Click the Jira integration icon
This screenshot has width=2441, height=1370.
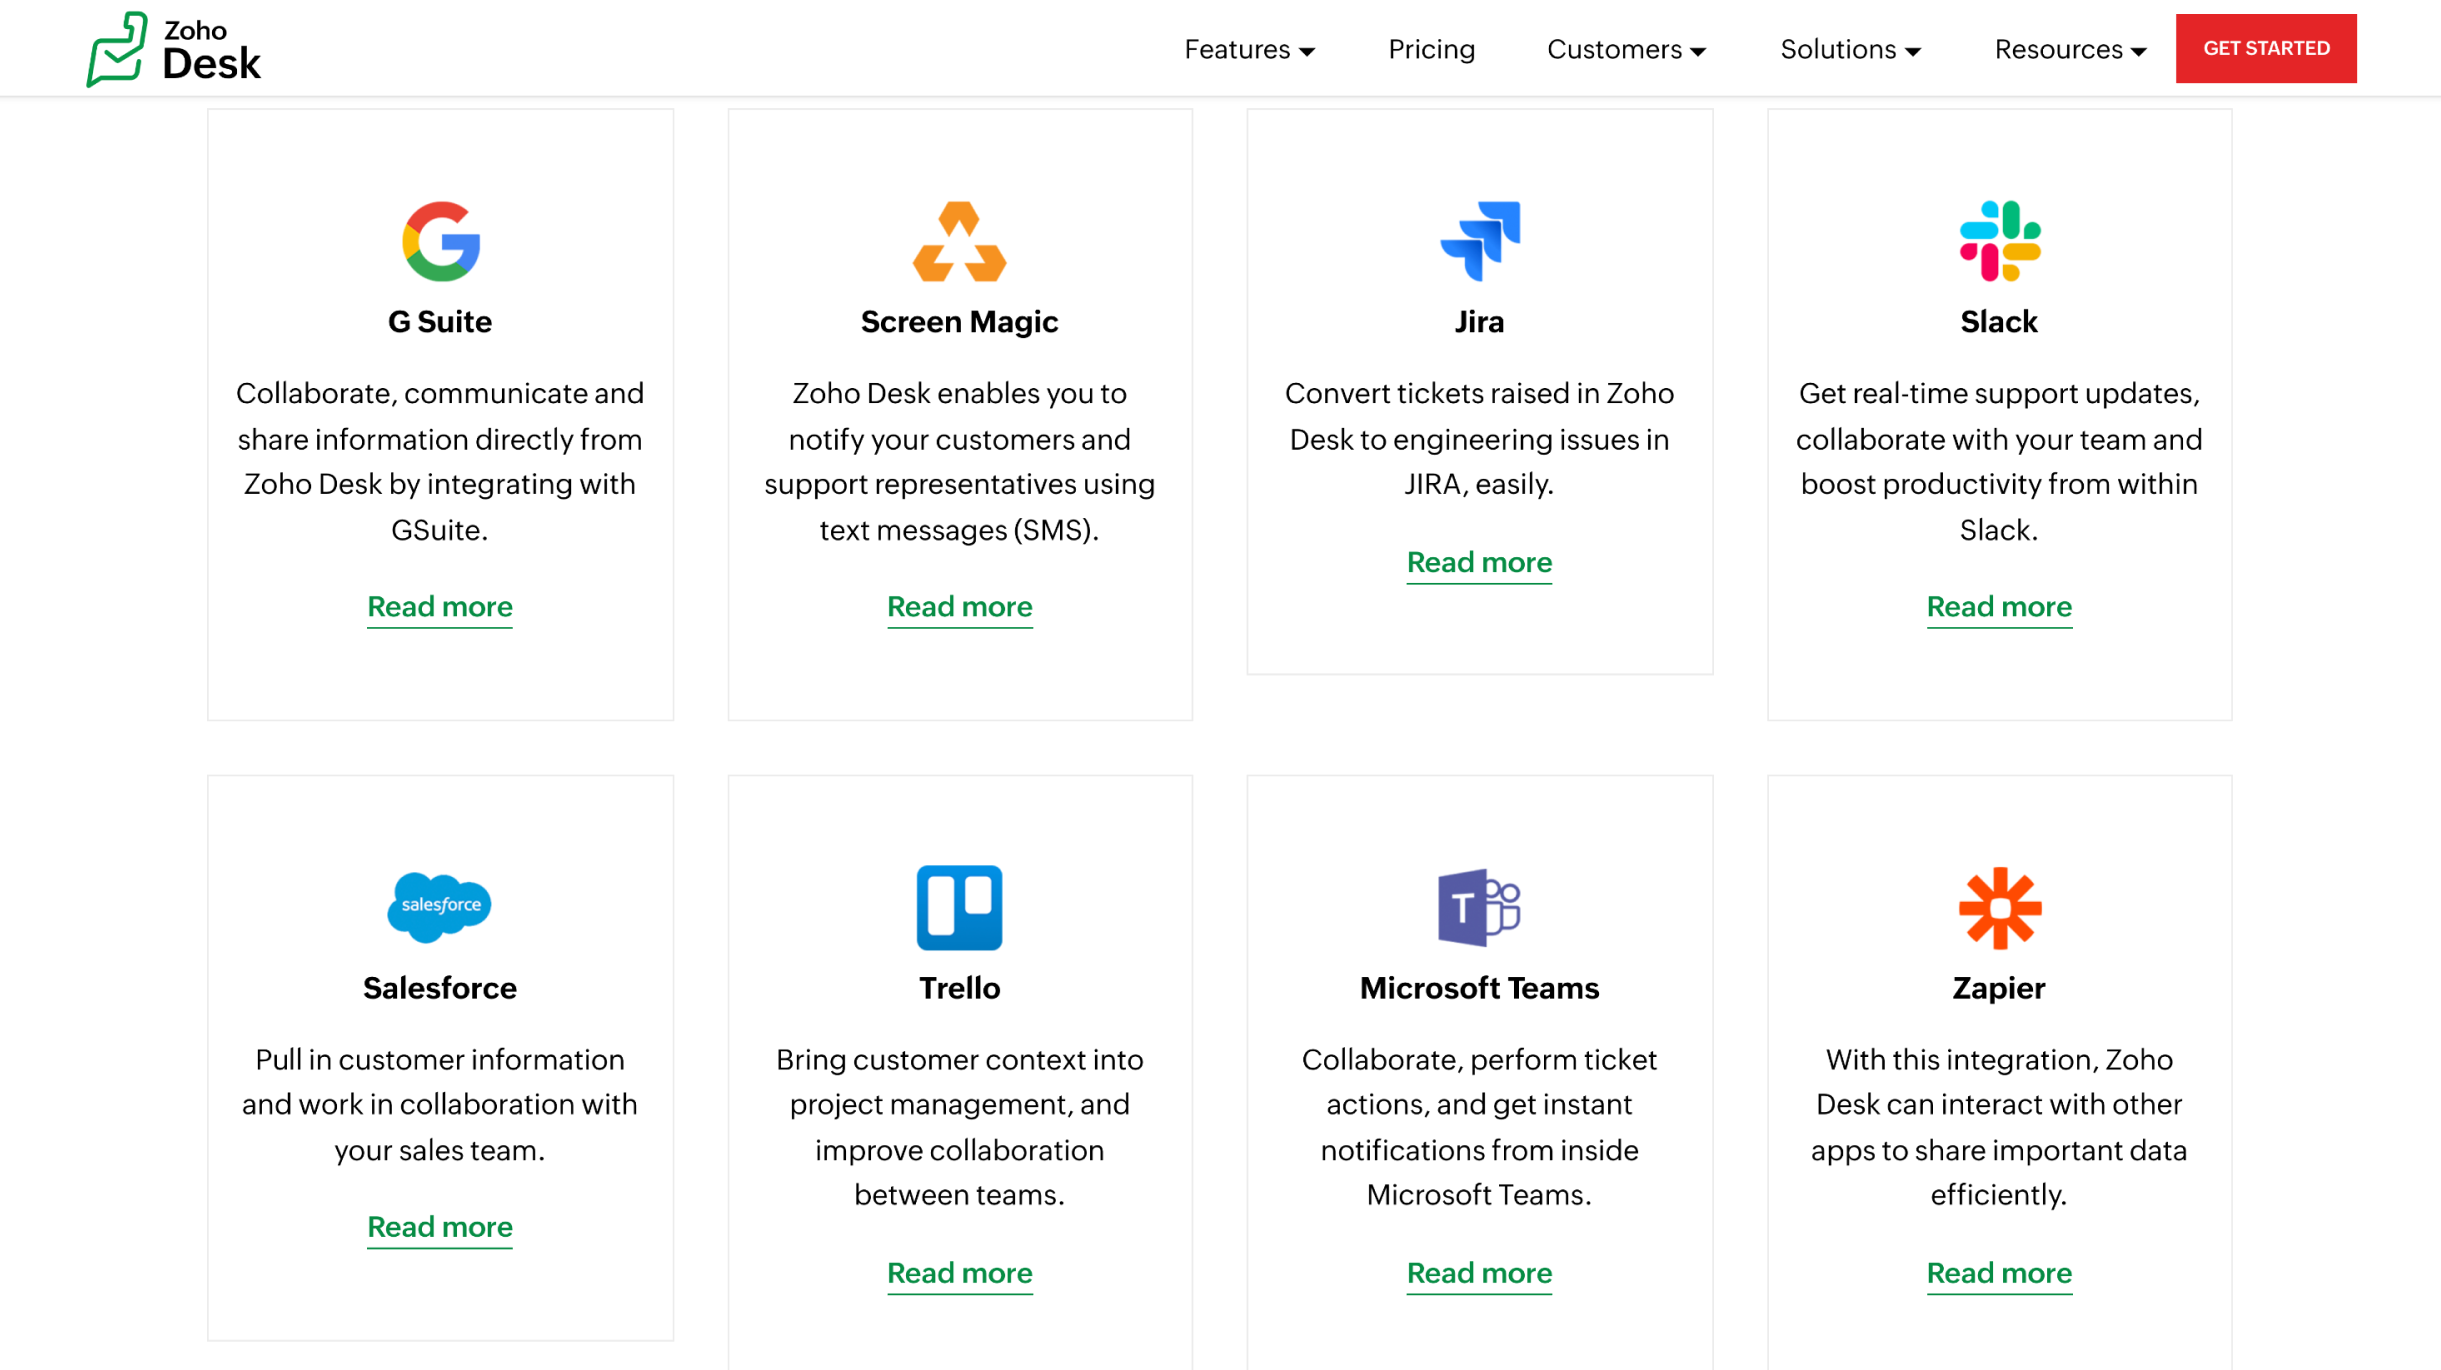click(x=1479, y=240)
